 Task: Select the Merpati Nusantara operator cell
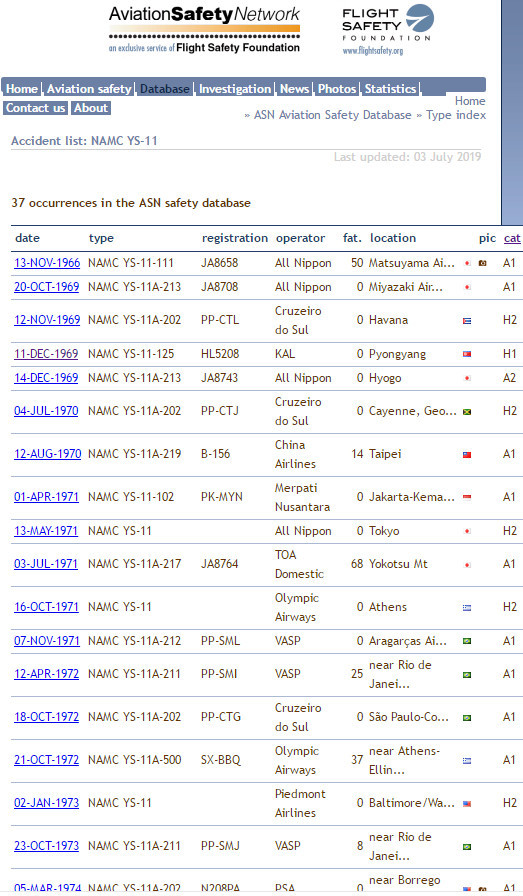pyautogui.click(x=302, y=497)
